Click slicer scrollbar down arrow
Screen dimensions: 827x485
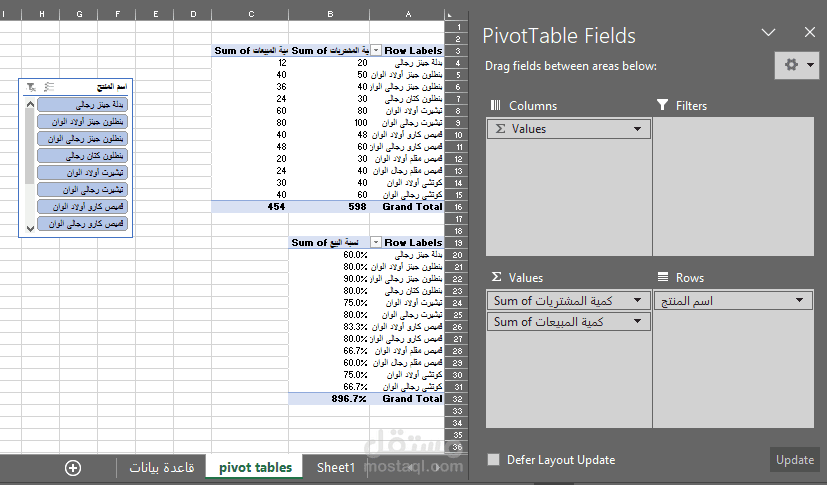pos(30,229)
